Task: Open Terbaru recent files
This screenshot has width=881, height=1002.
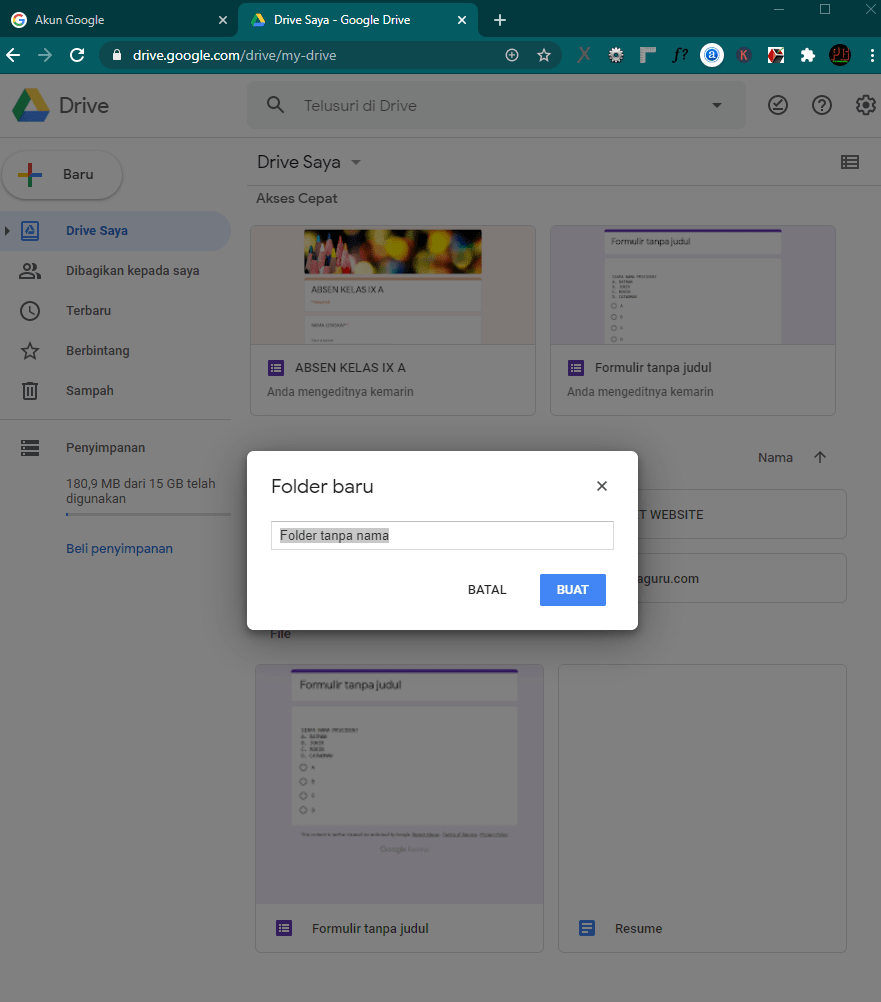Action: (116, 311)
